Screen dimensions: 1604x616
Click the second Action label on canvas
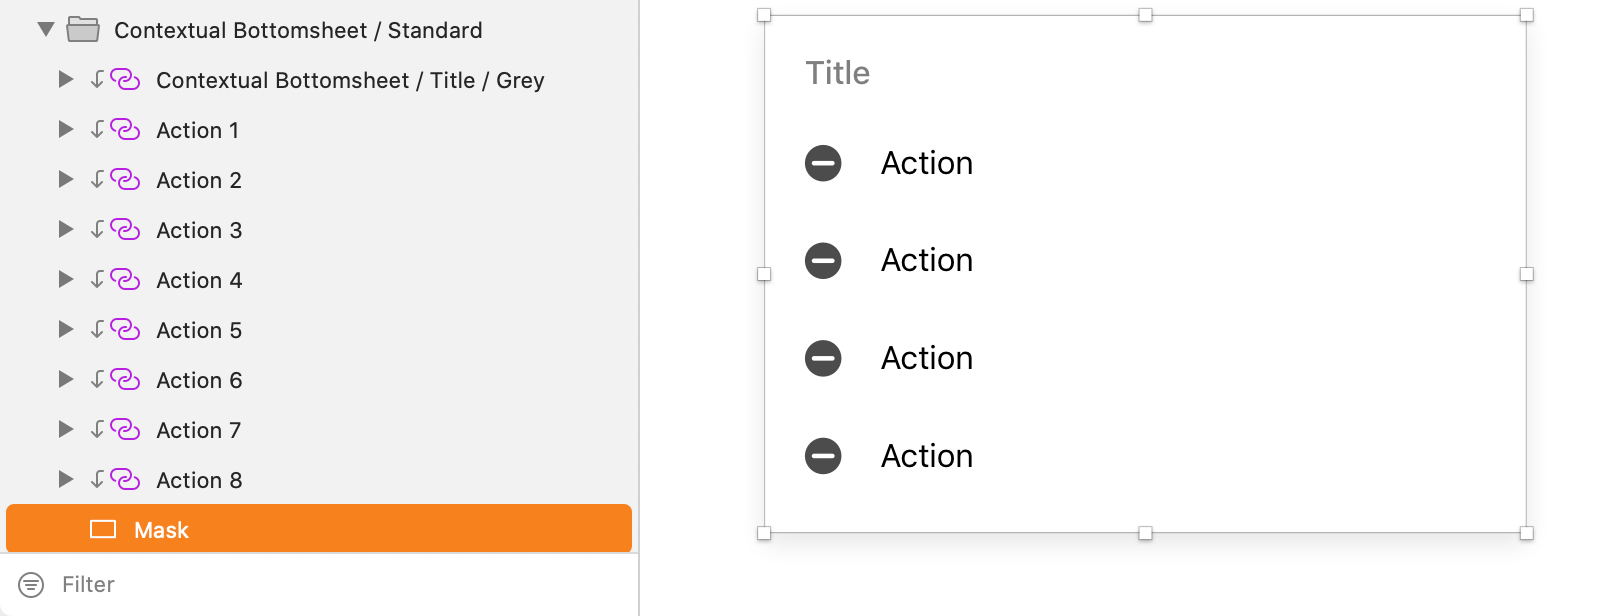pyautogui.click(x=927, y=261)
